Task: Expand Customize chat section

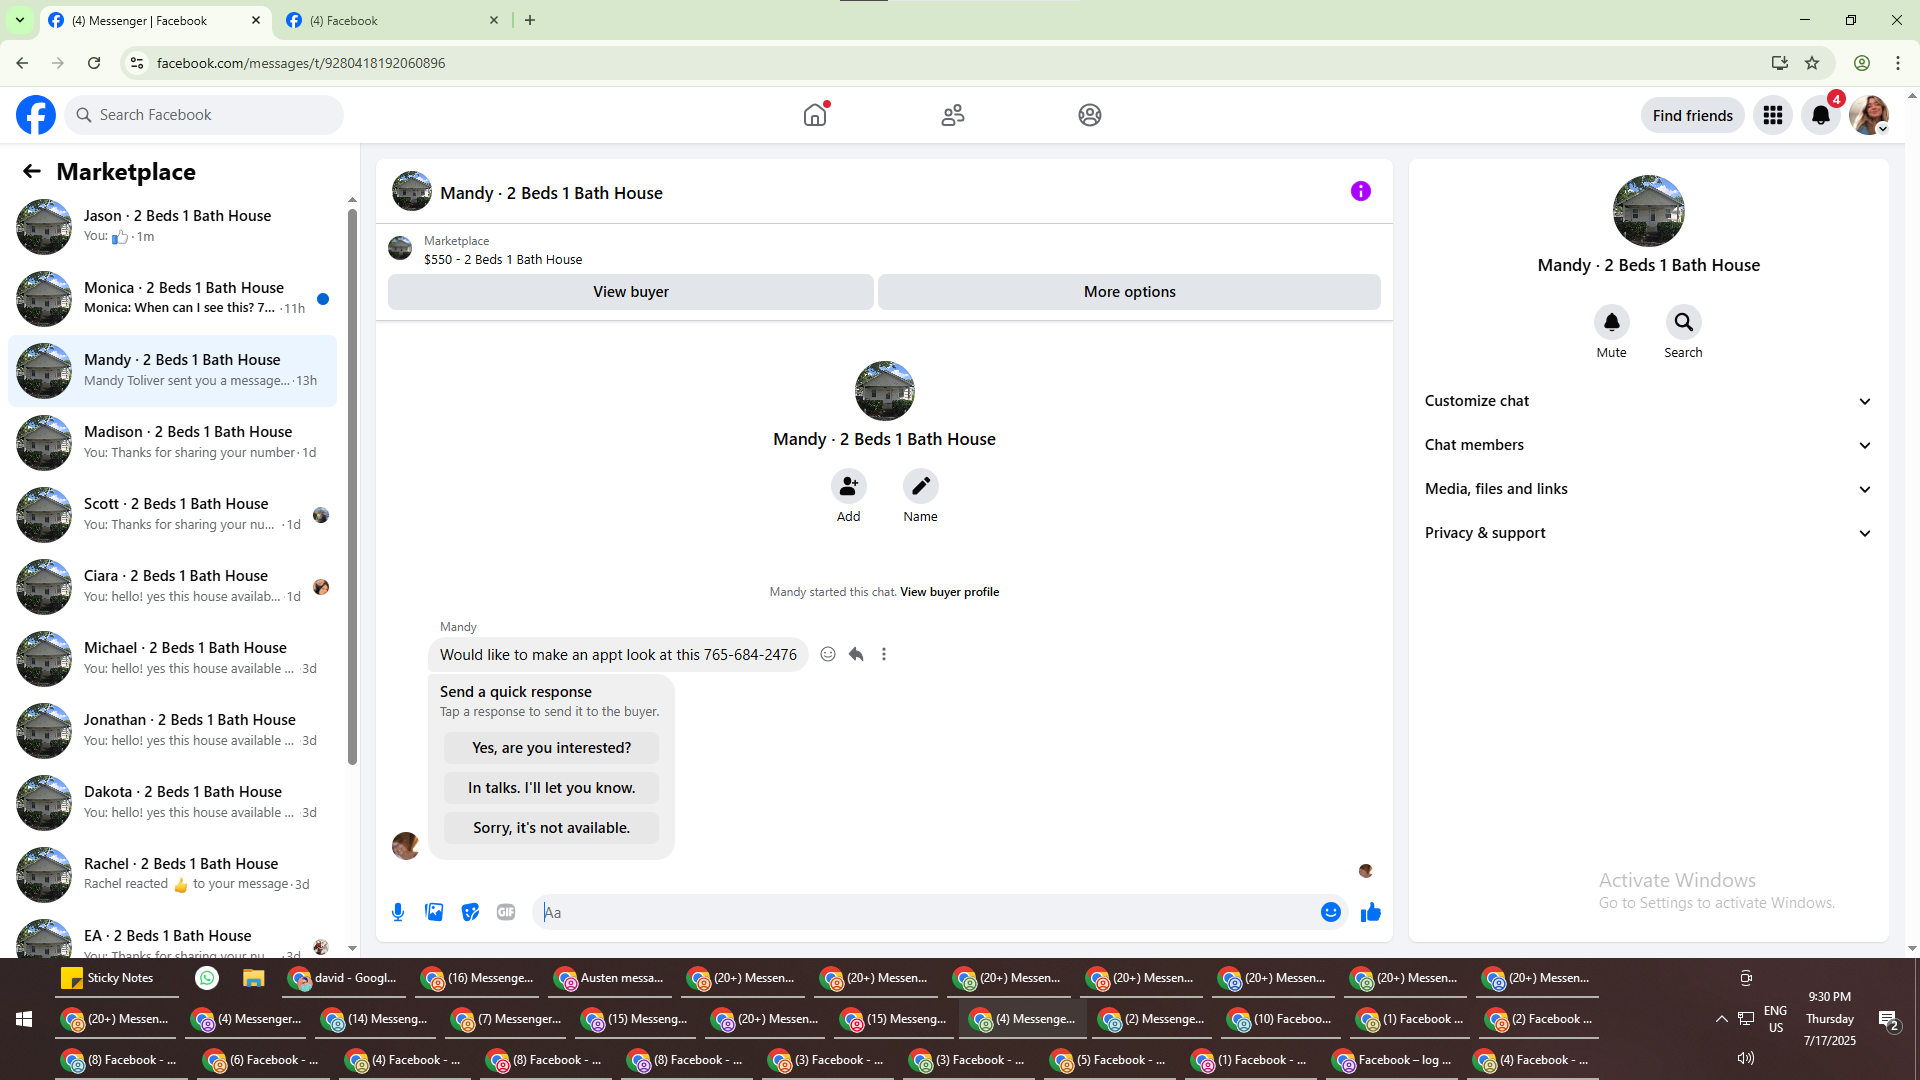Action: (x=1649, y=401)
